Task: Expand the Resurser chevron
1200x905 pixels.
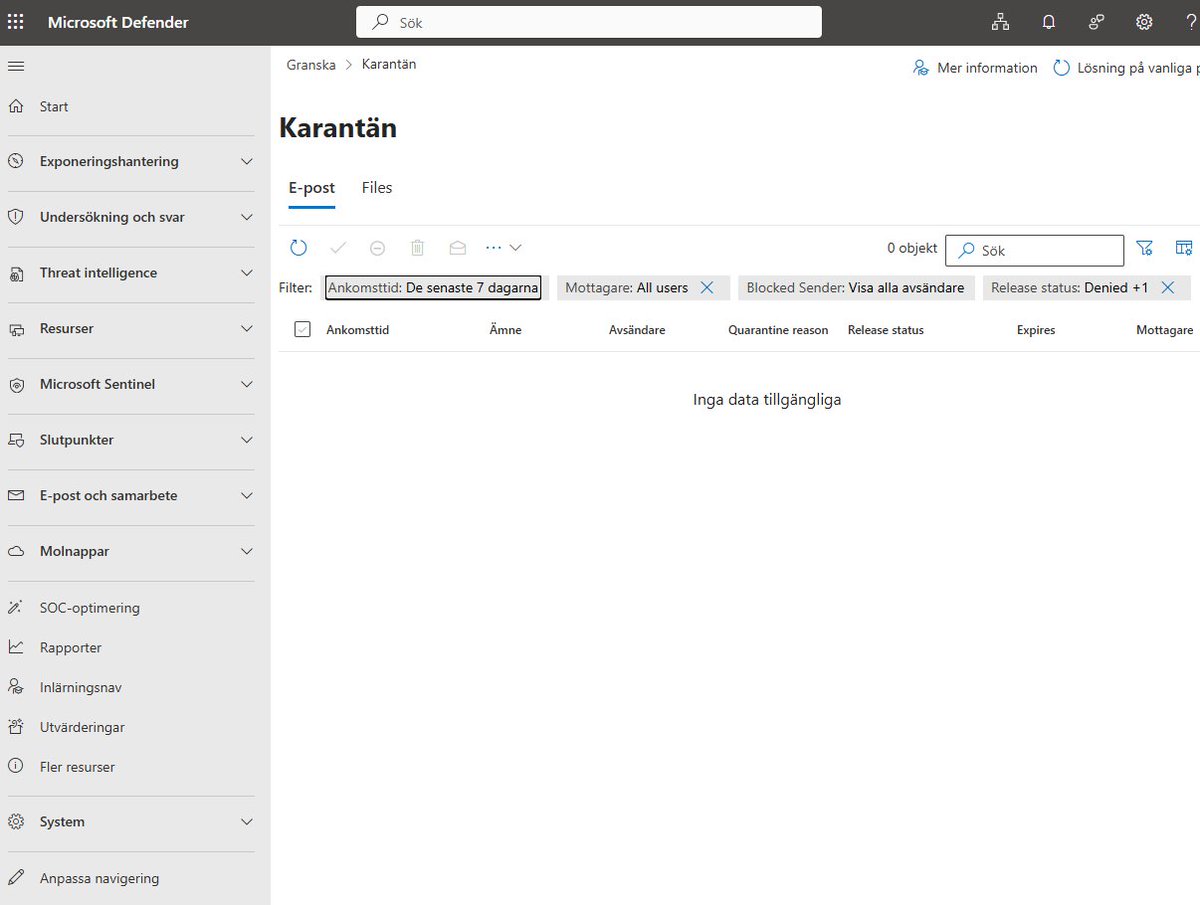Action: point(247,329)
